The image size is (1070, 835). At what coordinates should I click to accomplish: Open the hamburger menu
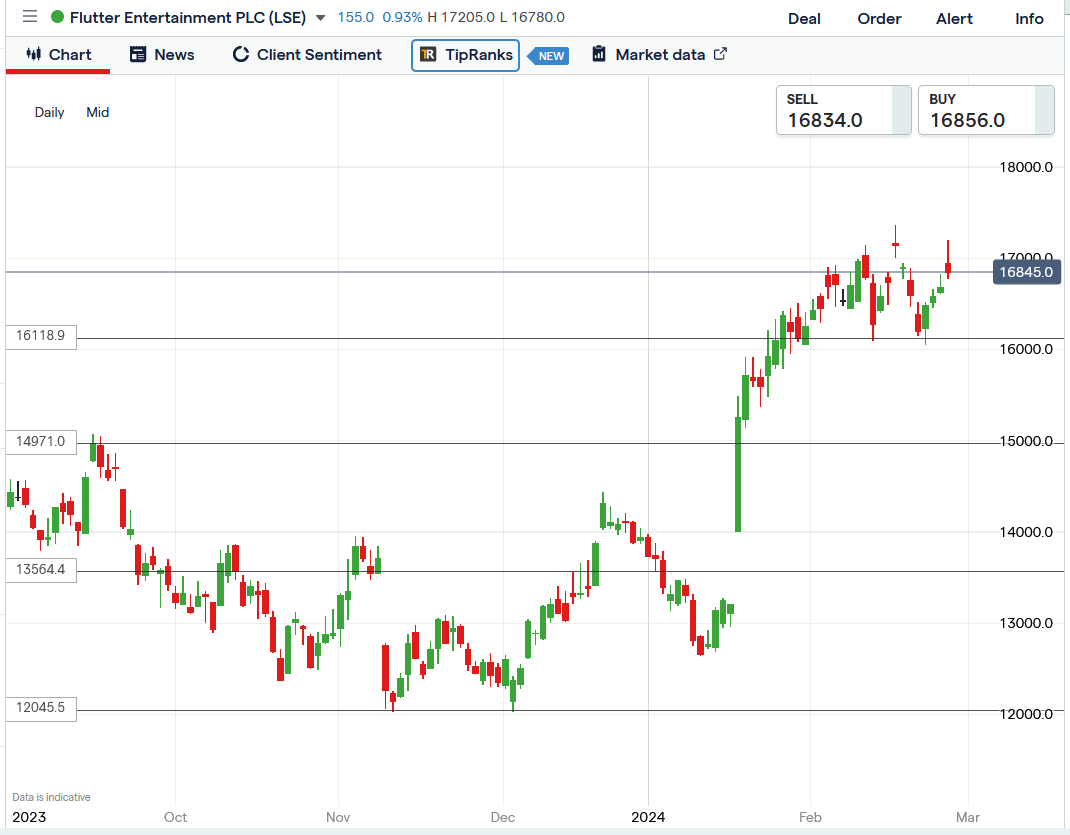click(x=29, y=16)
